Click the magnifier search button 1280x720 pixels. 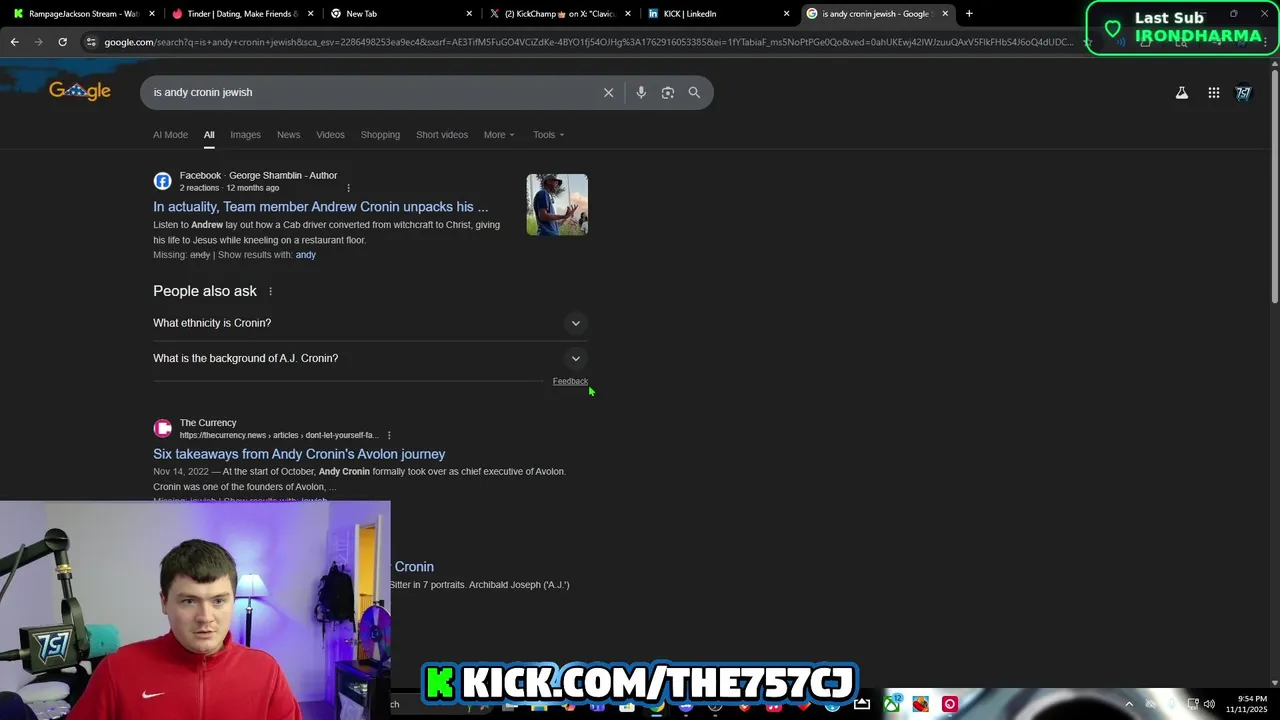(x=694, y=92)
